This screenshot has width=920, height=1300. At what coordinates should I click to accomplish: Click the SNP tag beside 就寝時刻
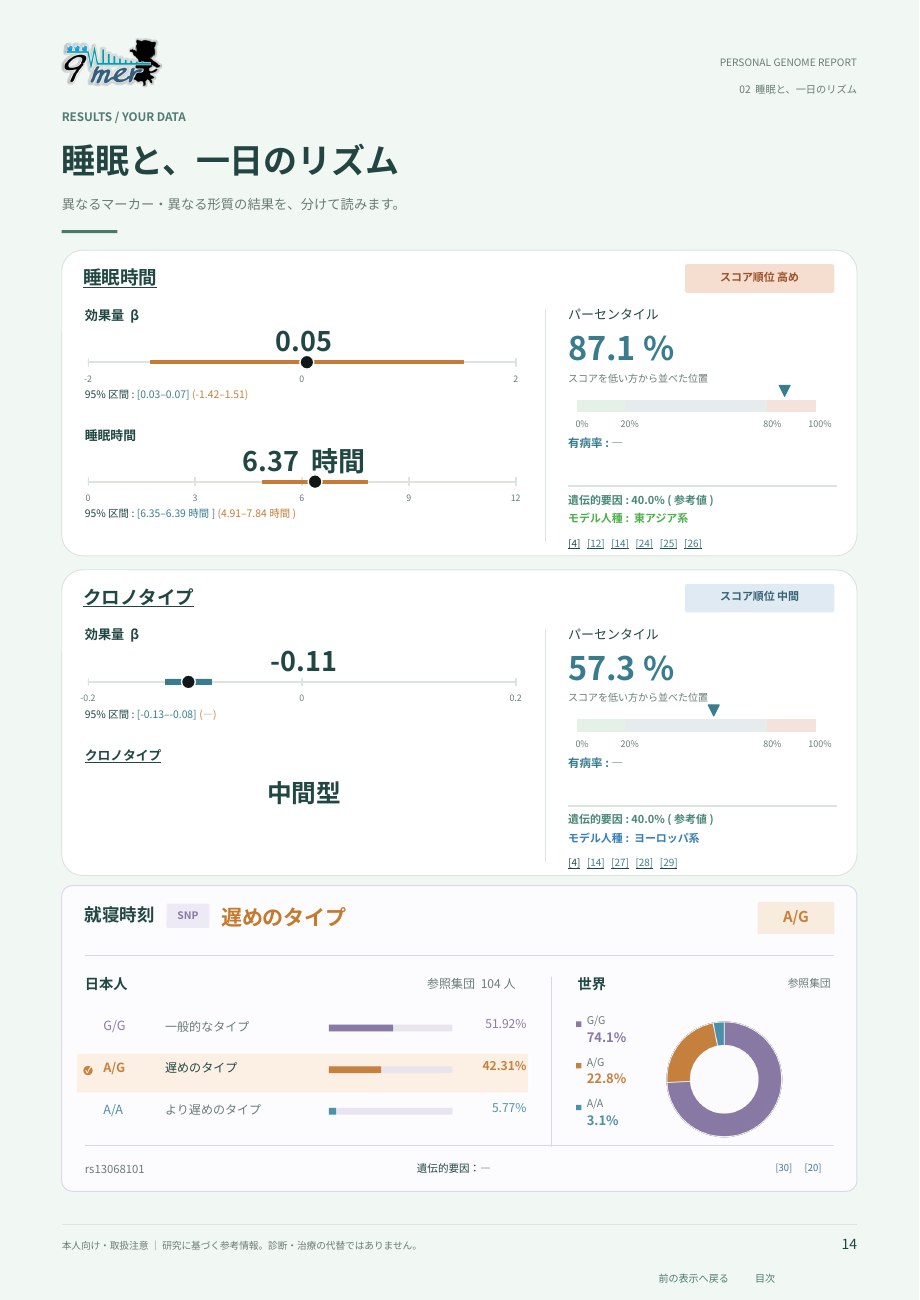pyautogui.click(x=188, y=915)
